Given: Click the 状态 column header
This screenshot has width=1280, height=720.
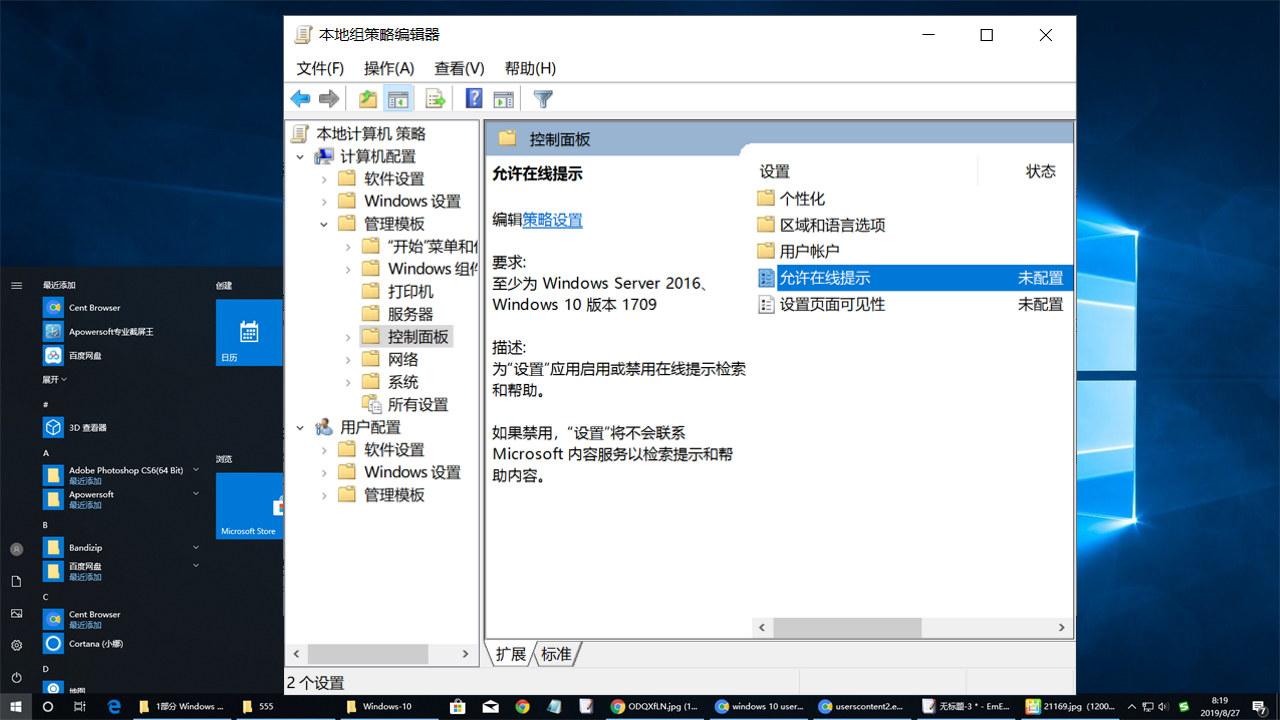Looking at the screenshot, I should pos(1040,171).
